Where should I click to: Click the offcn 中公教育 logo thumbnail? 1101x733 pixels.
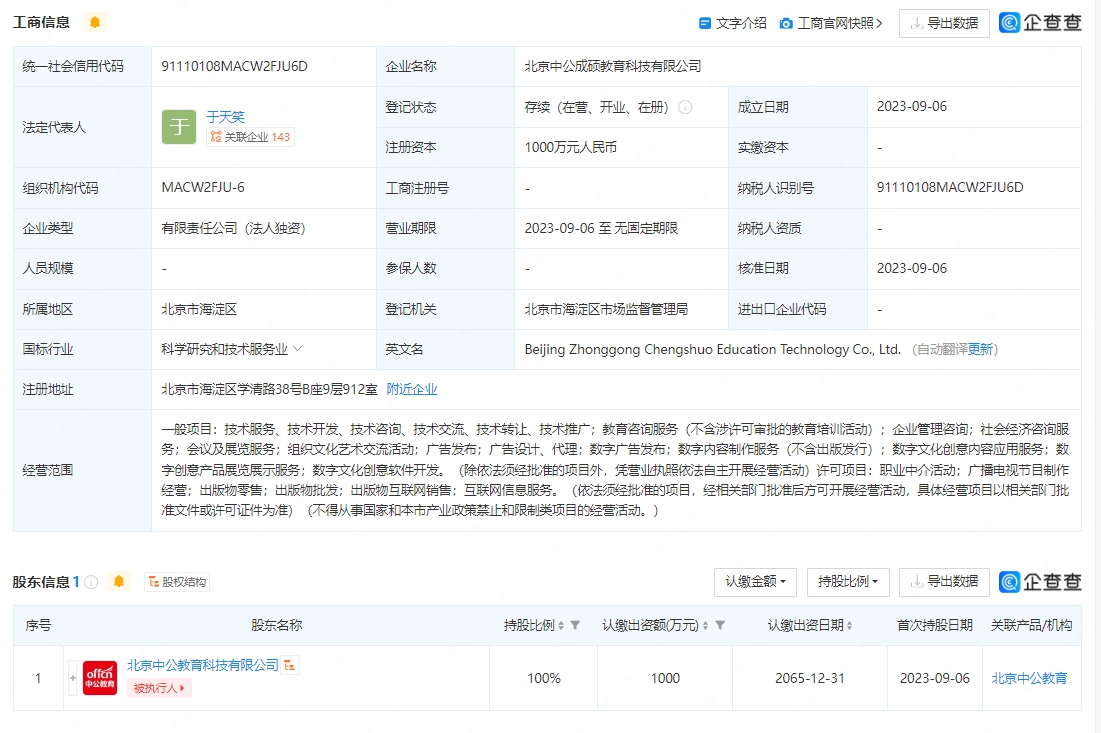100,678
